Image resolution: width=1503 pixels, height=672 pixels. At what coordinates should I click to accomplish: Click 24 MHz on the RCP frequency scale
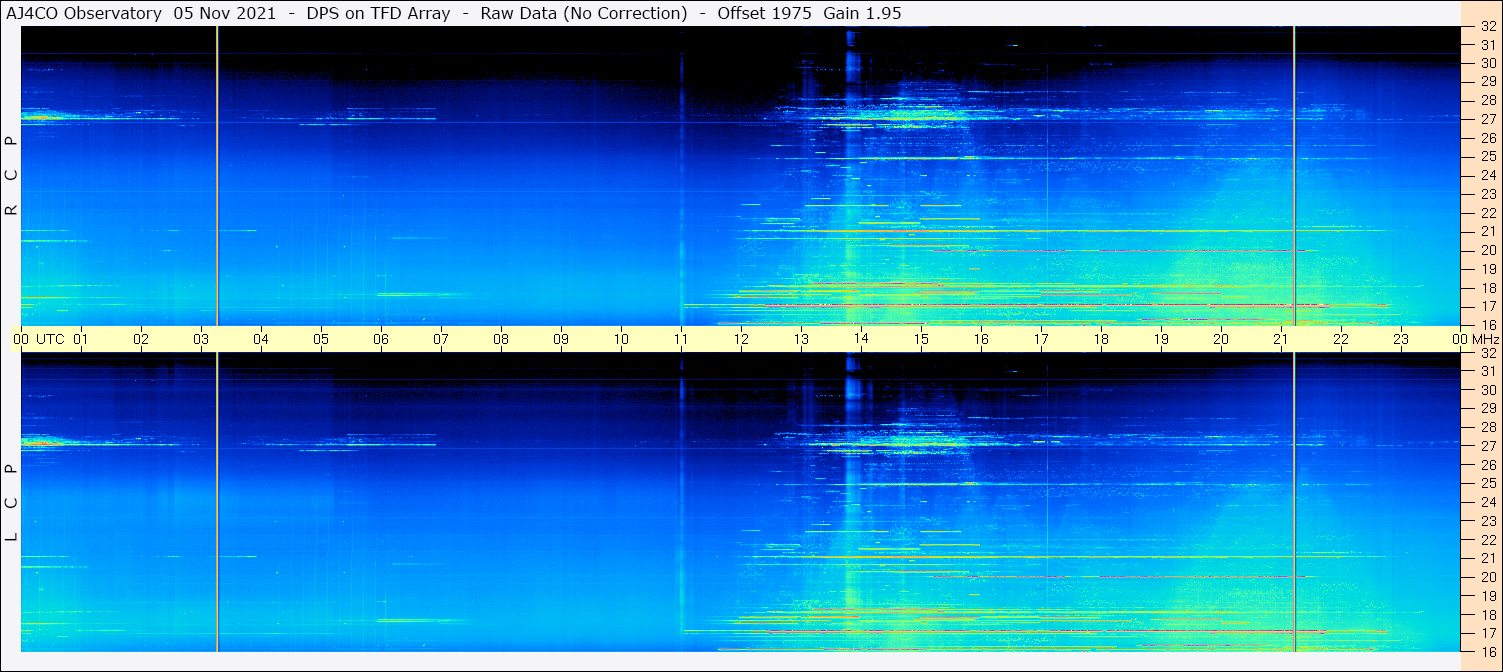1487,175
